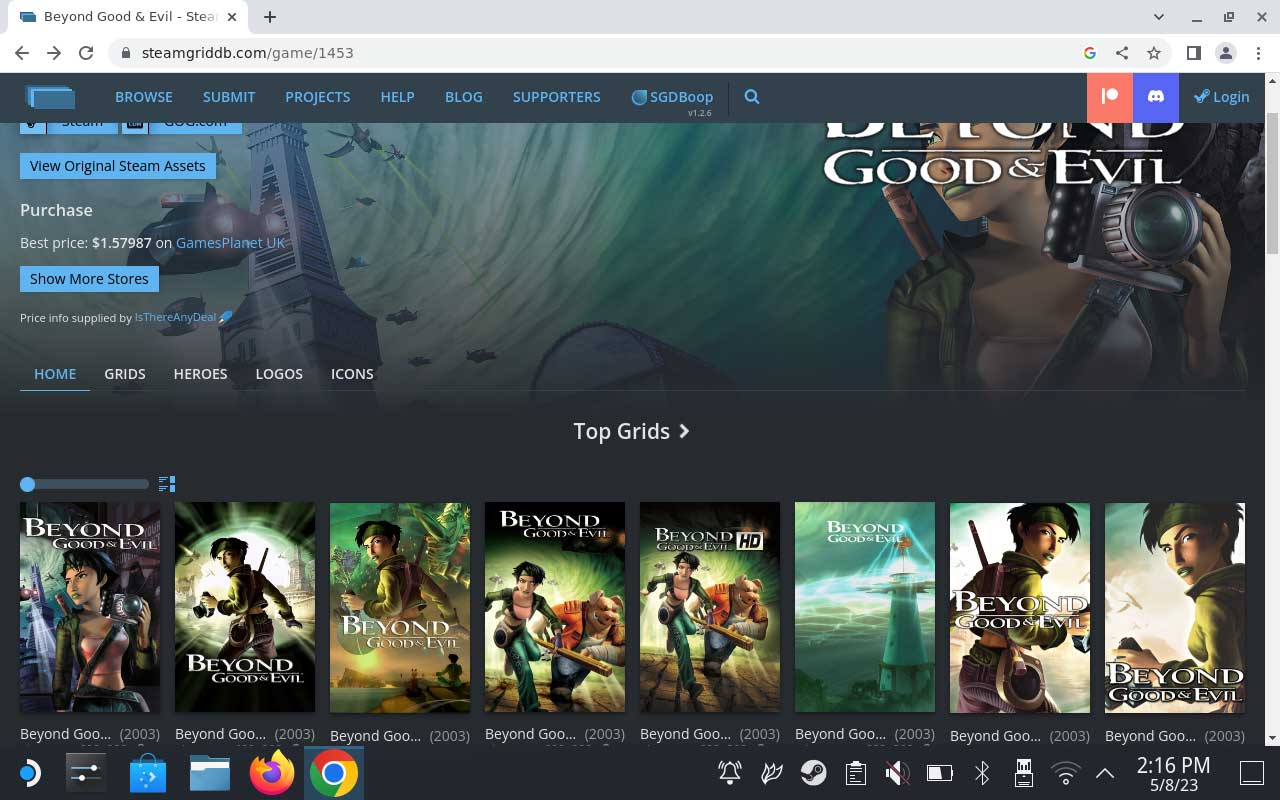Click the show desktop button in taskbar
Image resolution: width=1280 pixels, height=800 pixels.
click(x=1252, y=773)
